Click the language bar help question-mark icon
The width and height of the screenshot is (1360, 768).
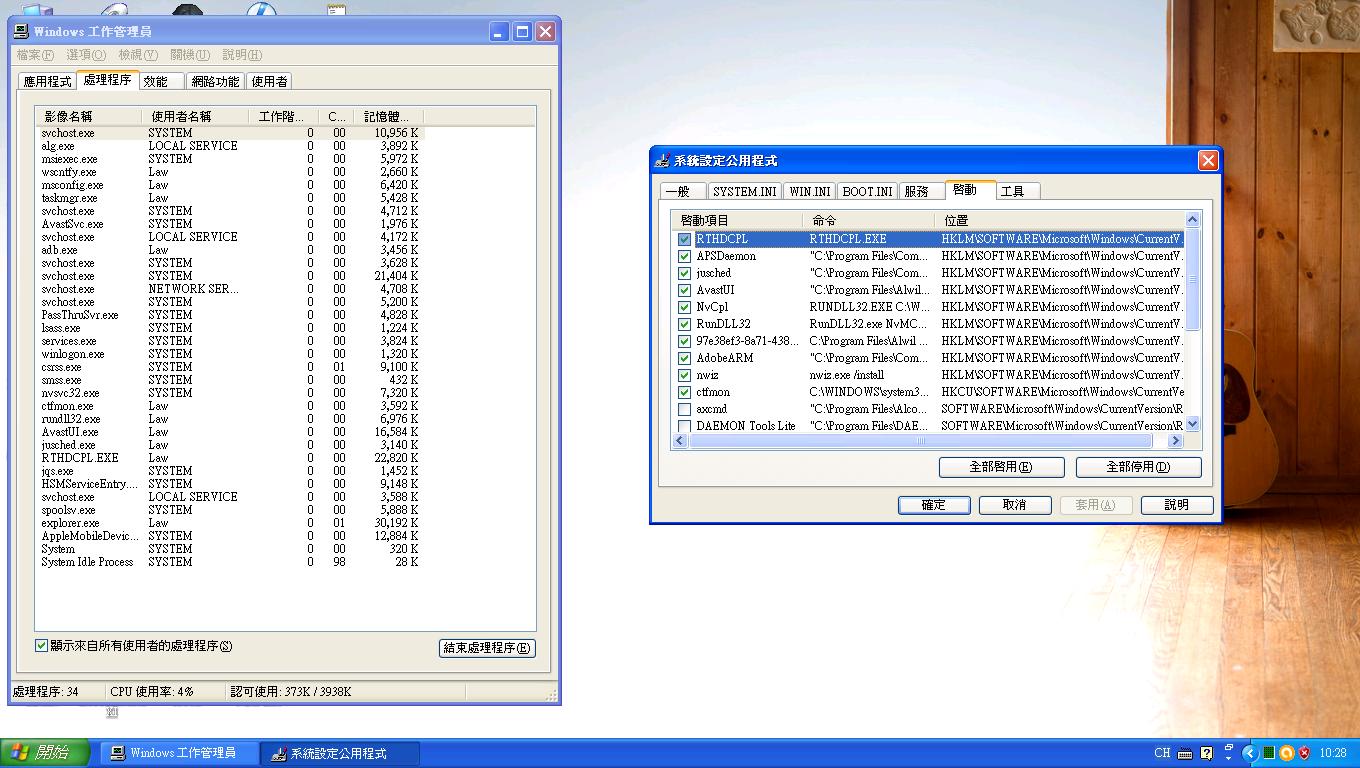coord(1207,753)
